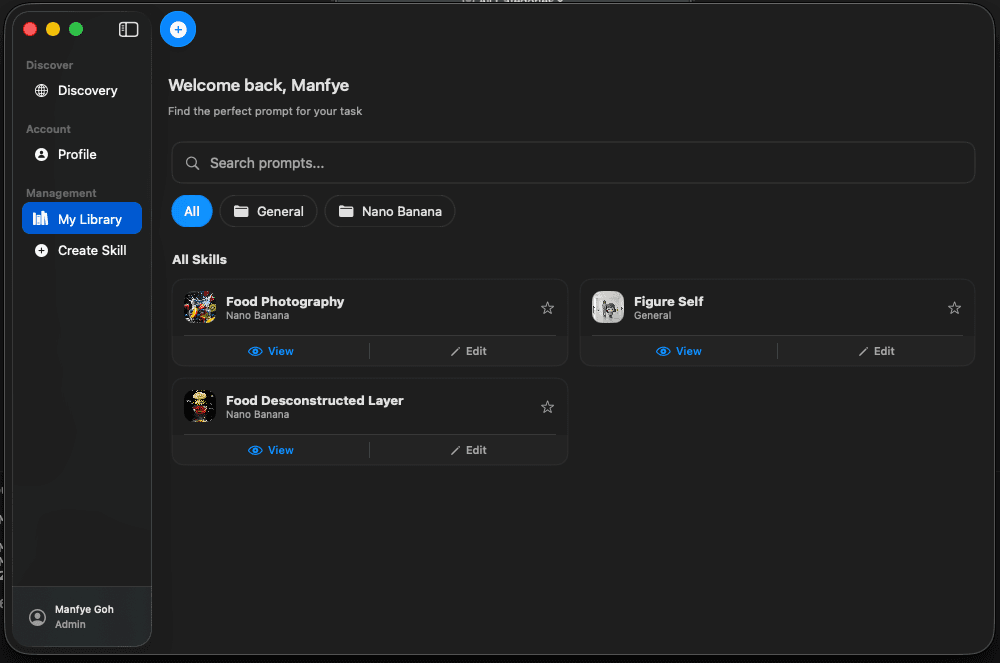
Task: View the Food Desconstructed Layer skill
Action: [x=271, y=450]
